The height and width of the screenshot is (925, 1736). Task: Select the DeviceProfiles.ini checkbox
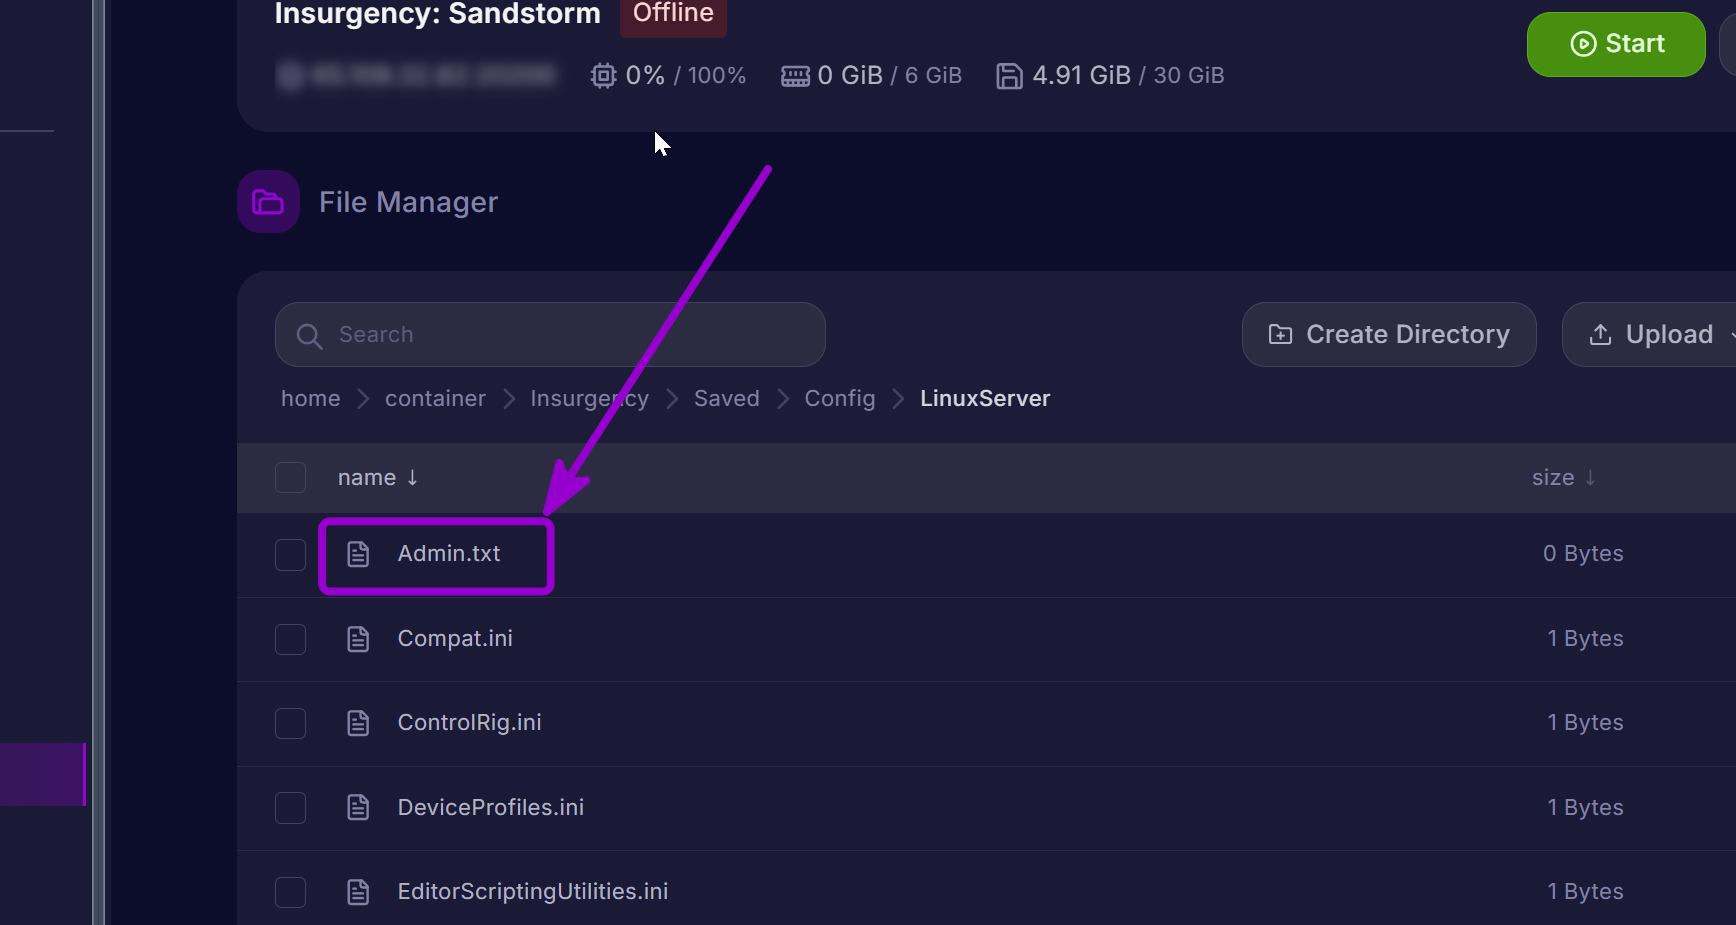[x=290, y=808]
